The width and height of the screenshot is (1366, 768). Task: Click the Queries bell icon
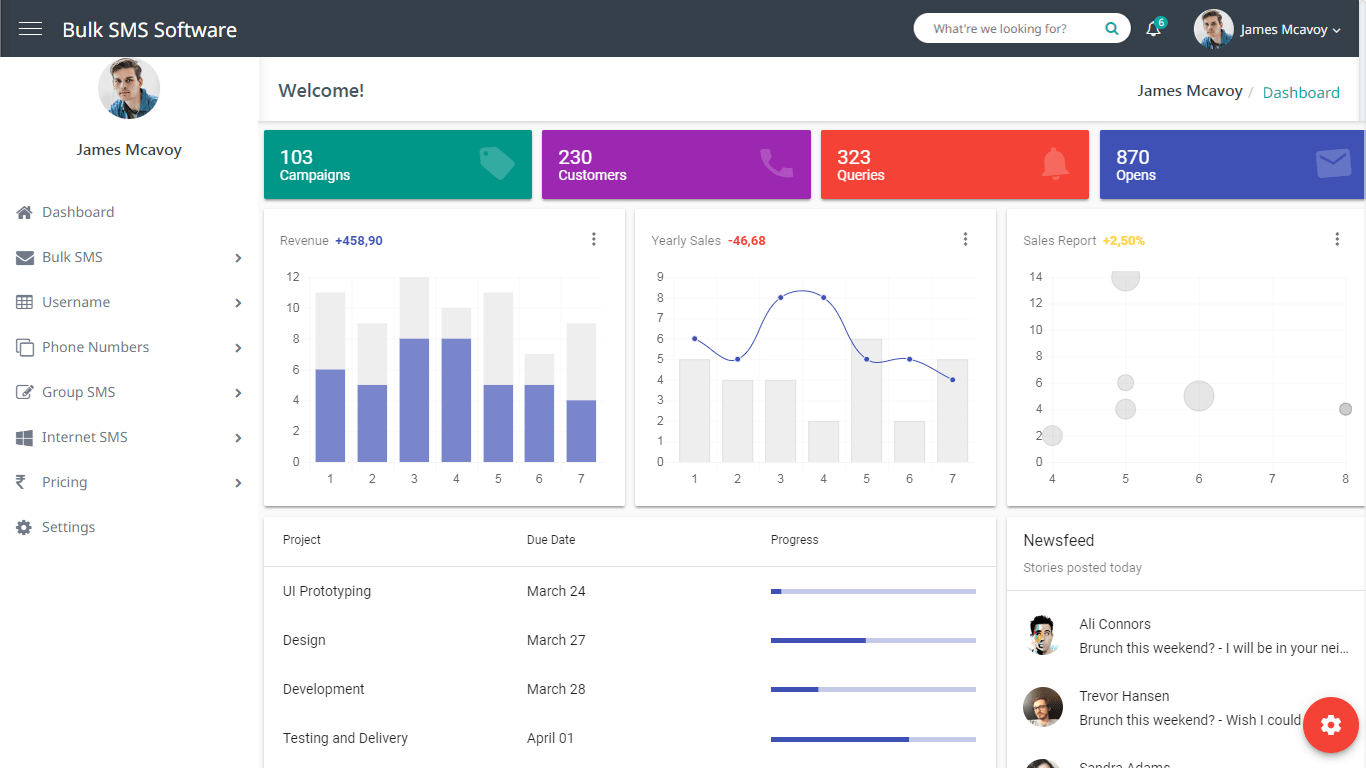1054,163
